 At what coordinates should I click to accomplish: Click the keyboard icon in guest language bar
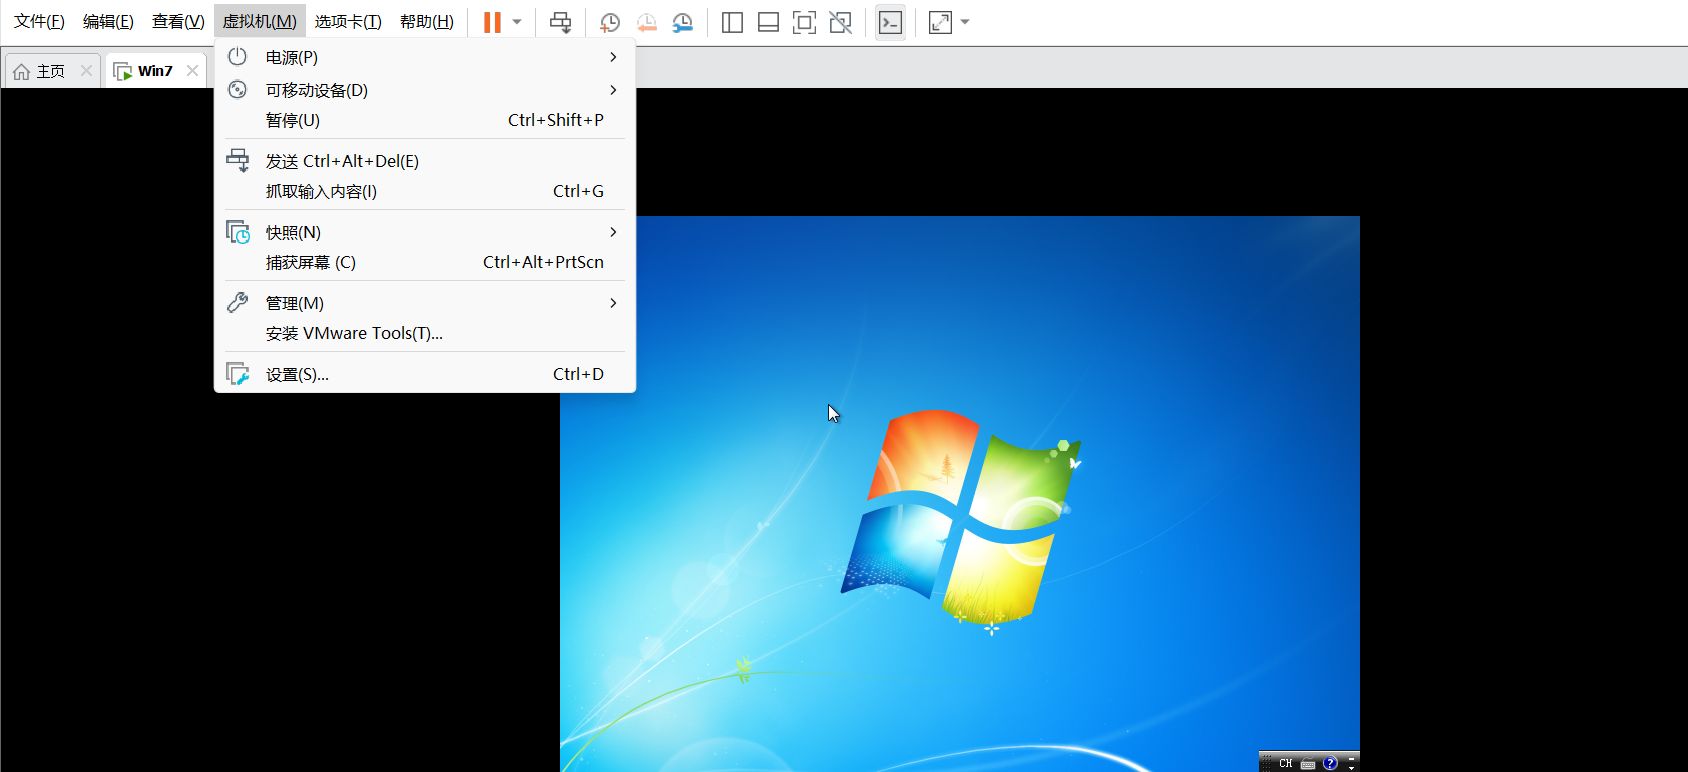point(1308,764)
